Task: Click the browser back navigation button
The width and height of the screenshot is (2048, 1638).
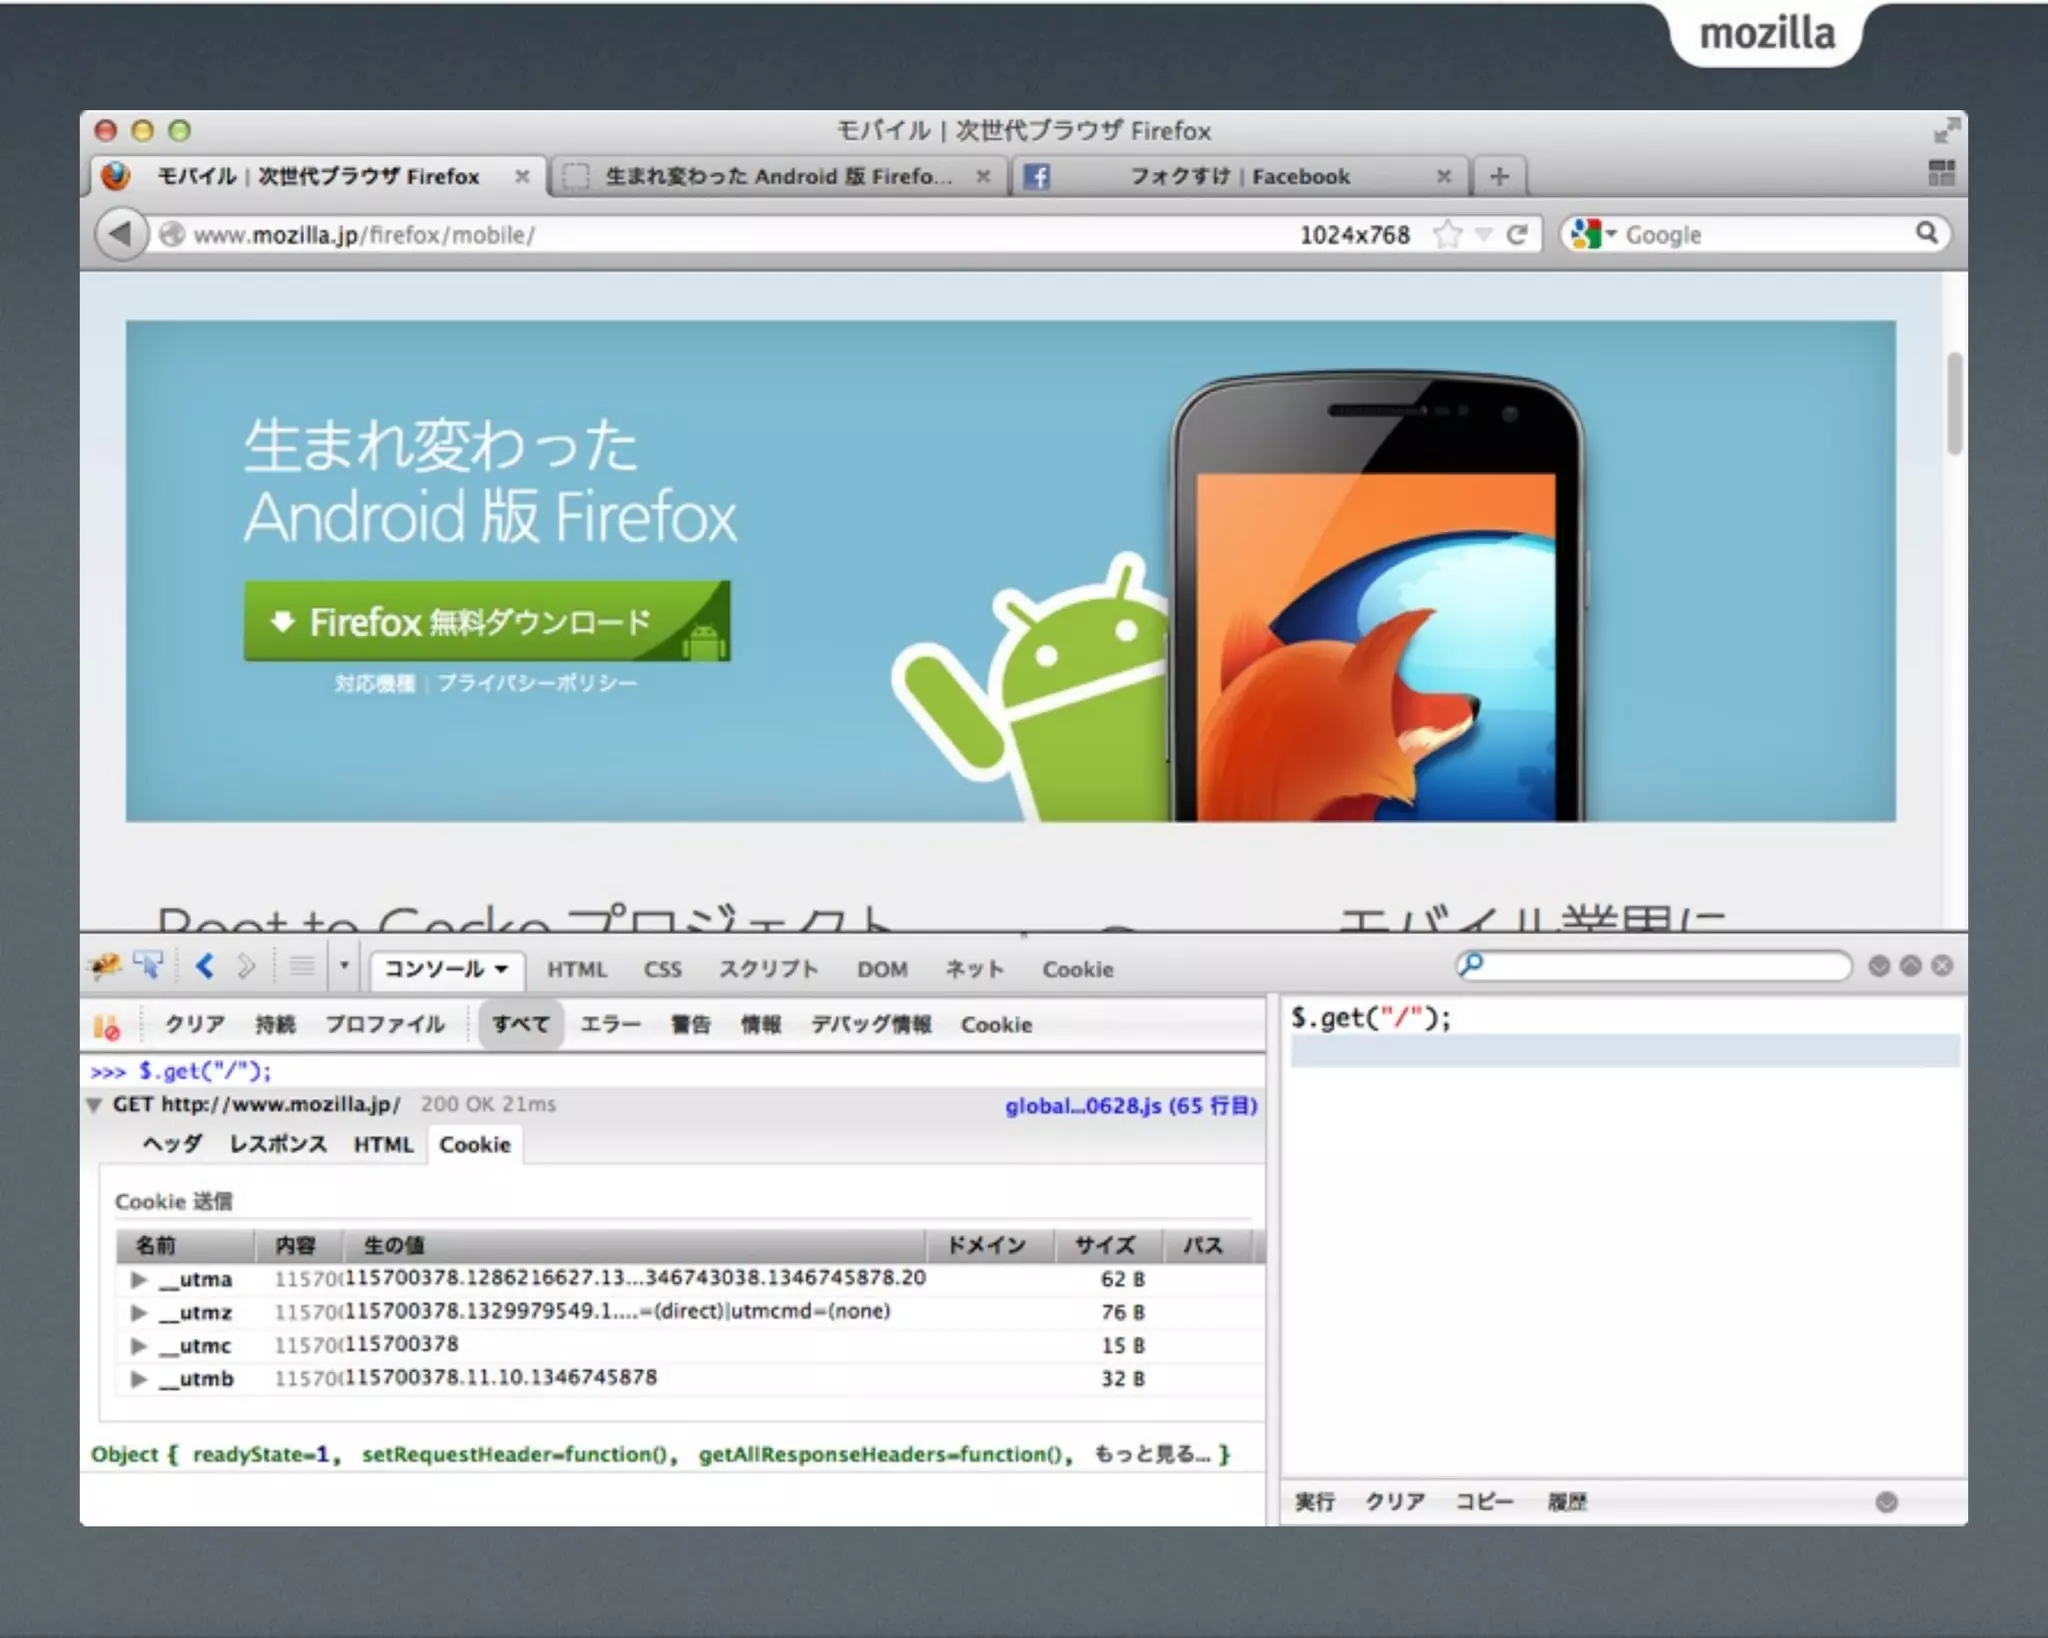Action: coord(120,234)
